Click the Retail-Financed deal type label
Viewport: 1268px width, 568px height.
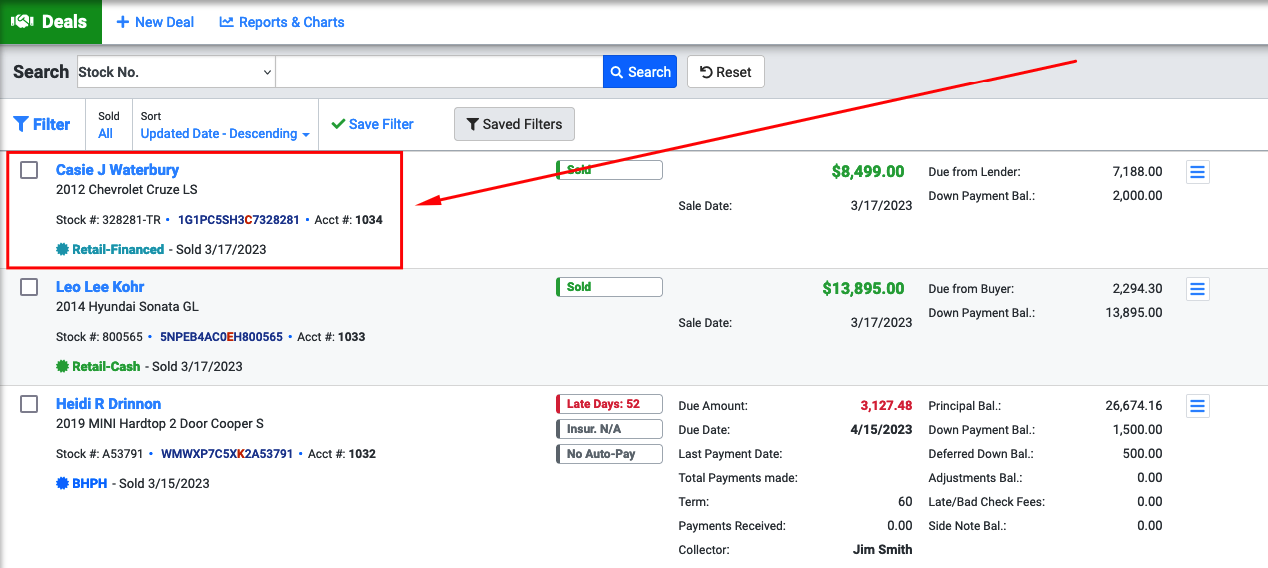[x=118, y=250]
